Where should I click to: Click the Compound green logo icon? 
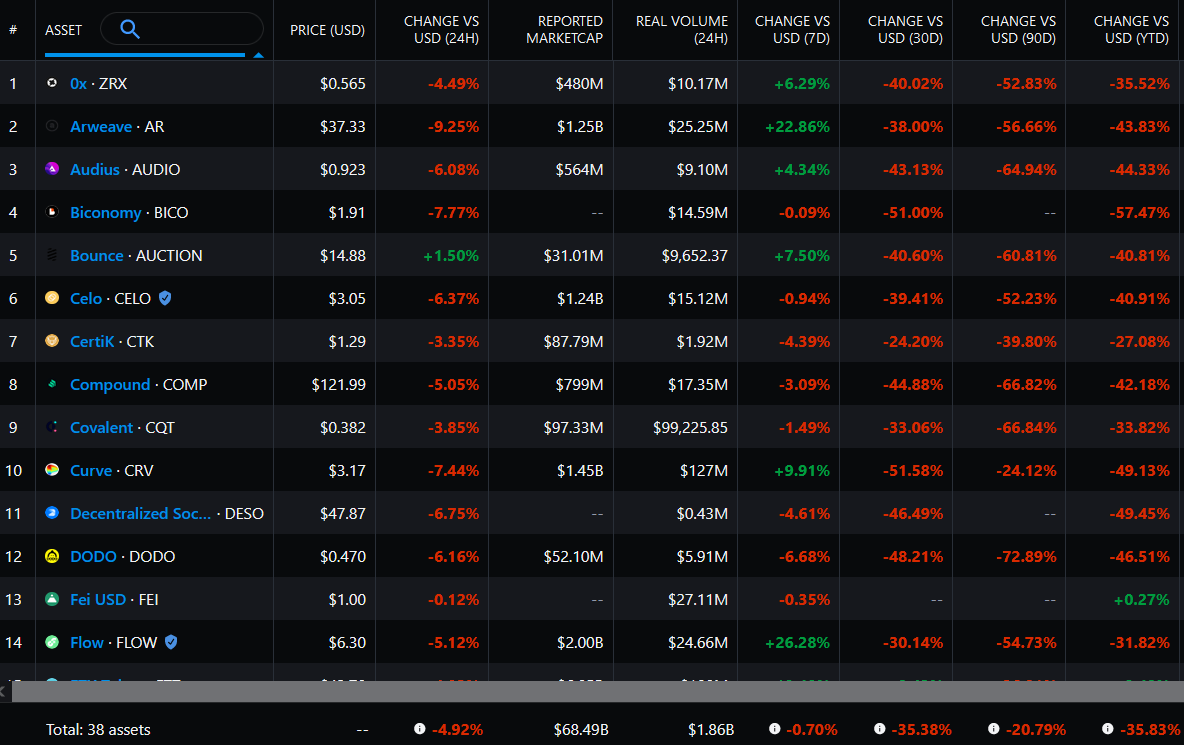(x=52, y=383)
